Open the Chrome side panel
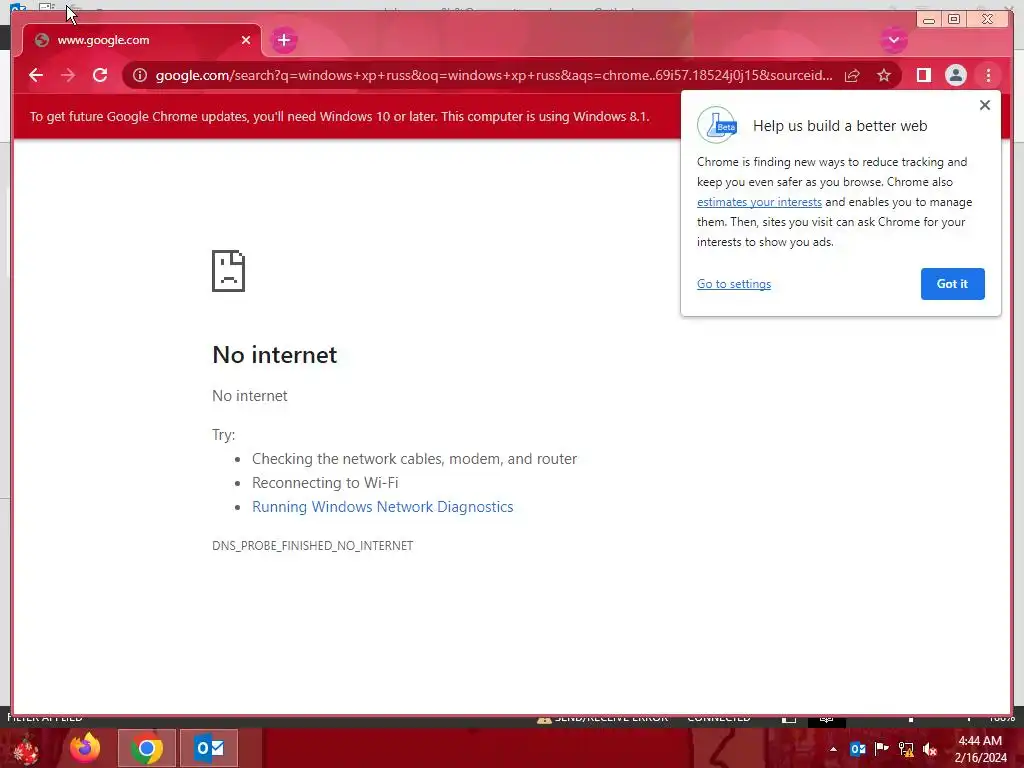 coord(923,75)
